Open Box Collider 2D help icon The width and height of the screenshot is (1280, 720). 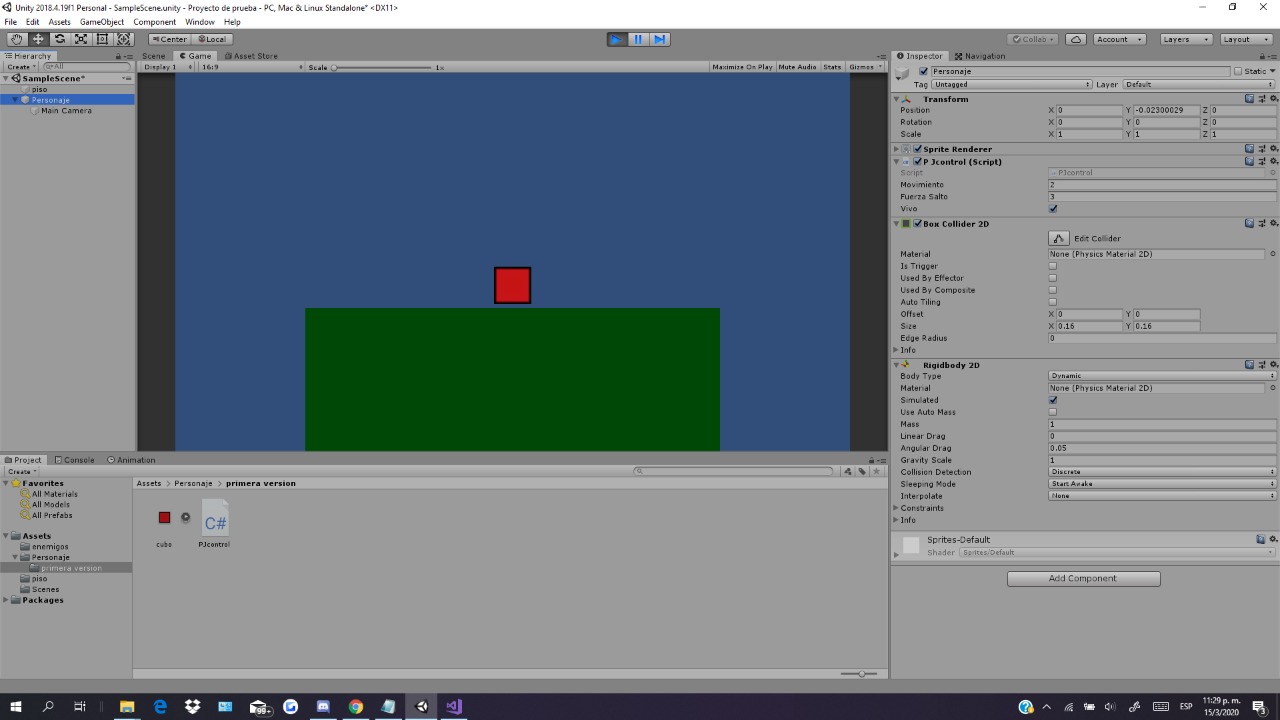[x=1250, y=223]
